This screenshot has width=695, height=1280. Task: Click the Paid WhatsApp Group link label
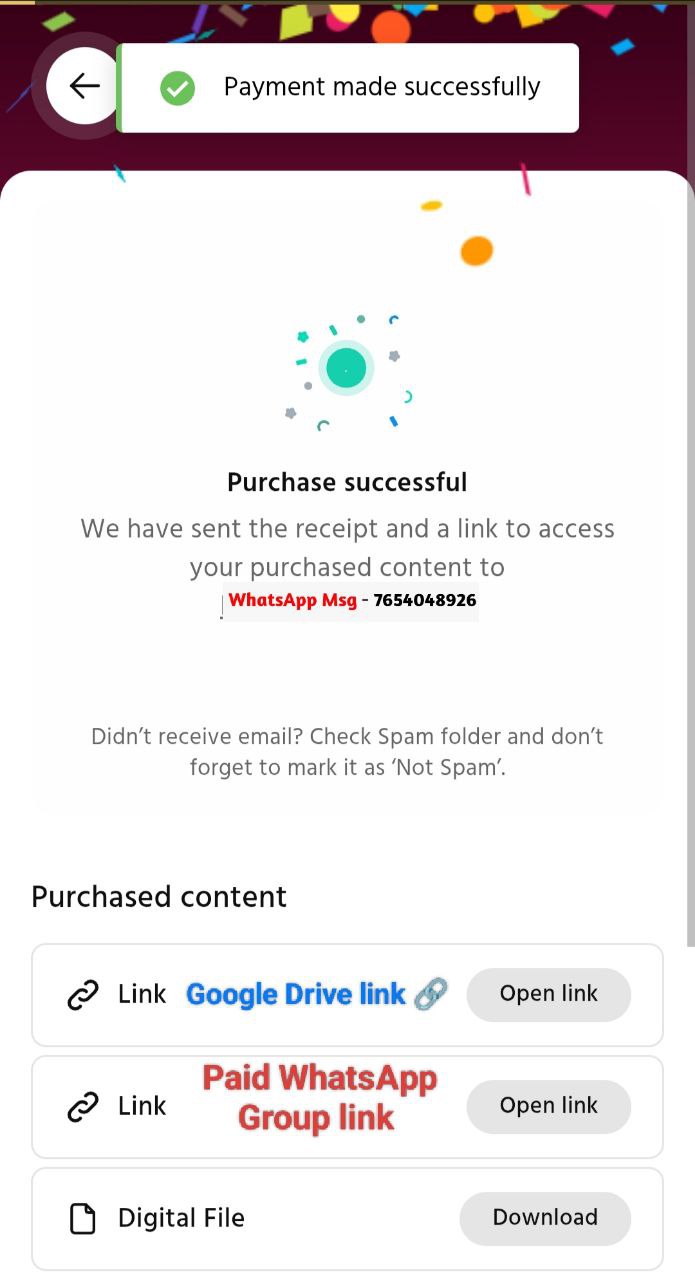319,1098
